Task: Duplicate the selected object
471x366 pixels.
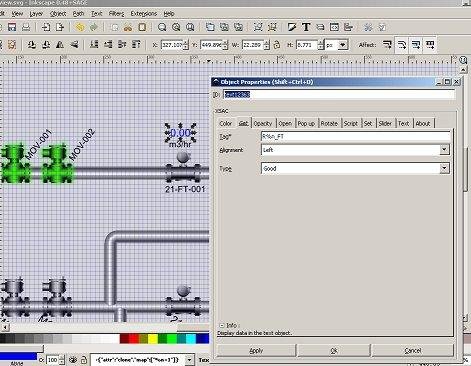Action: coord(210,27)
